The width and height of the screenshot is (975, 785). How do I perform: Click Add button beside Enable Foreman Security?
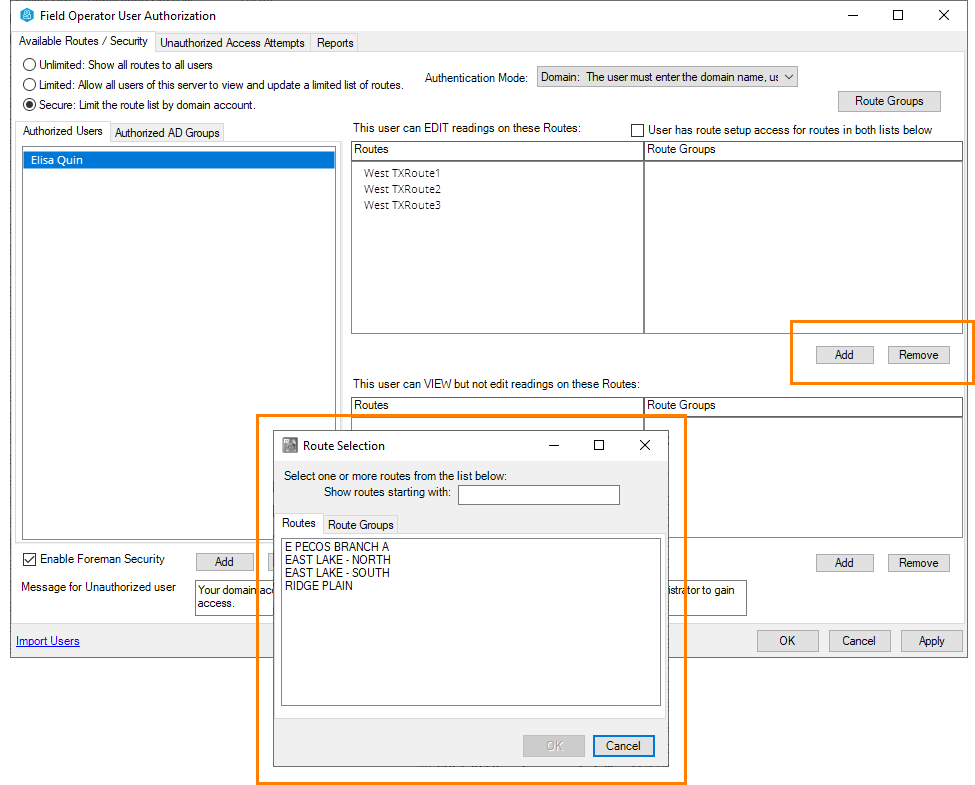[x=224, y=562]
